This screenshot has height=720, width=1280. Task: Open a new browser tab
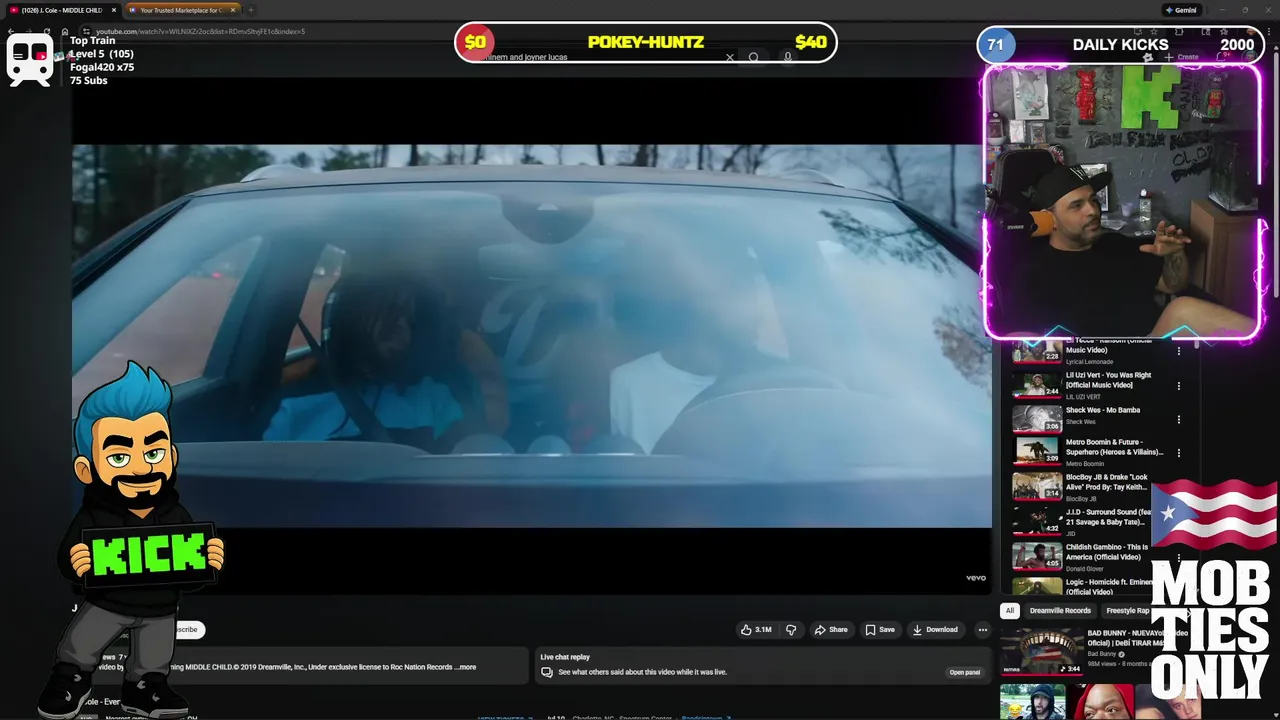(250, 10)
